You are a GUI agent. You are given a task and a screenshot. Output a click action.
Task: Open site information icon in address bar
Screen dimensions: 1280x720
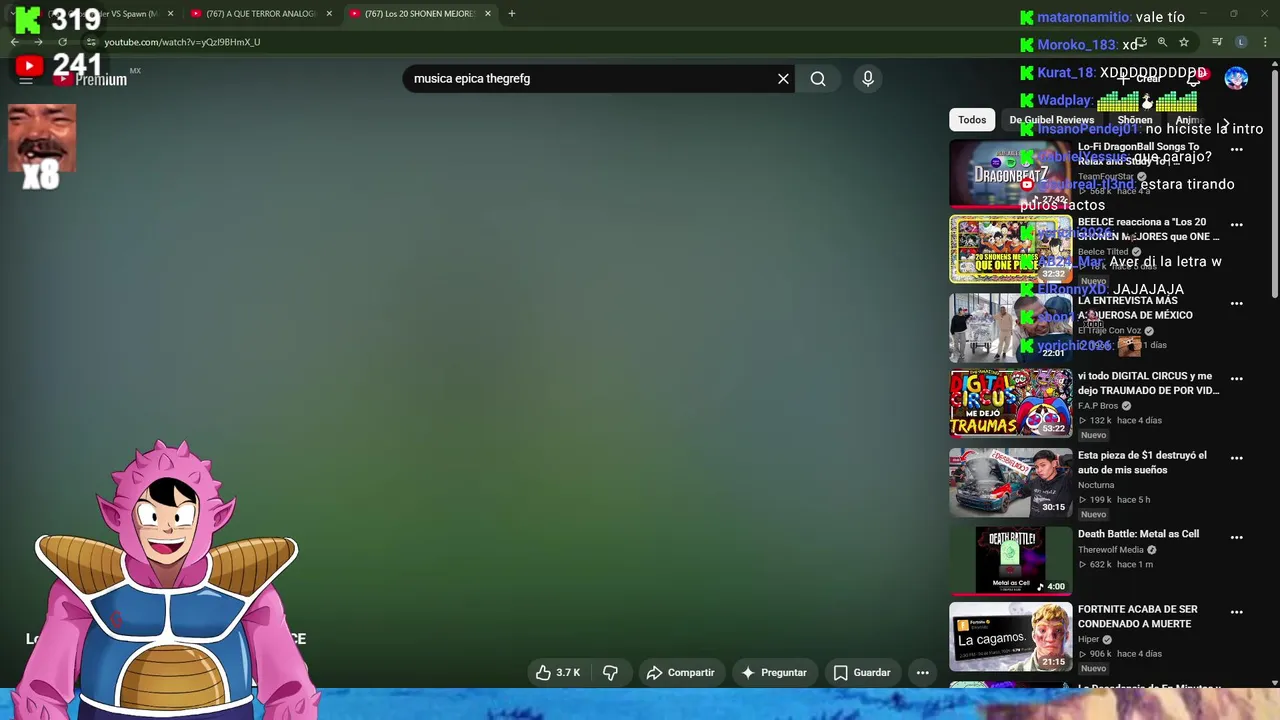click(x=91, y=42)
